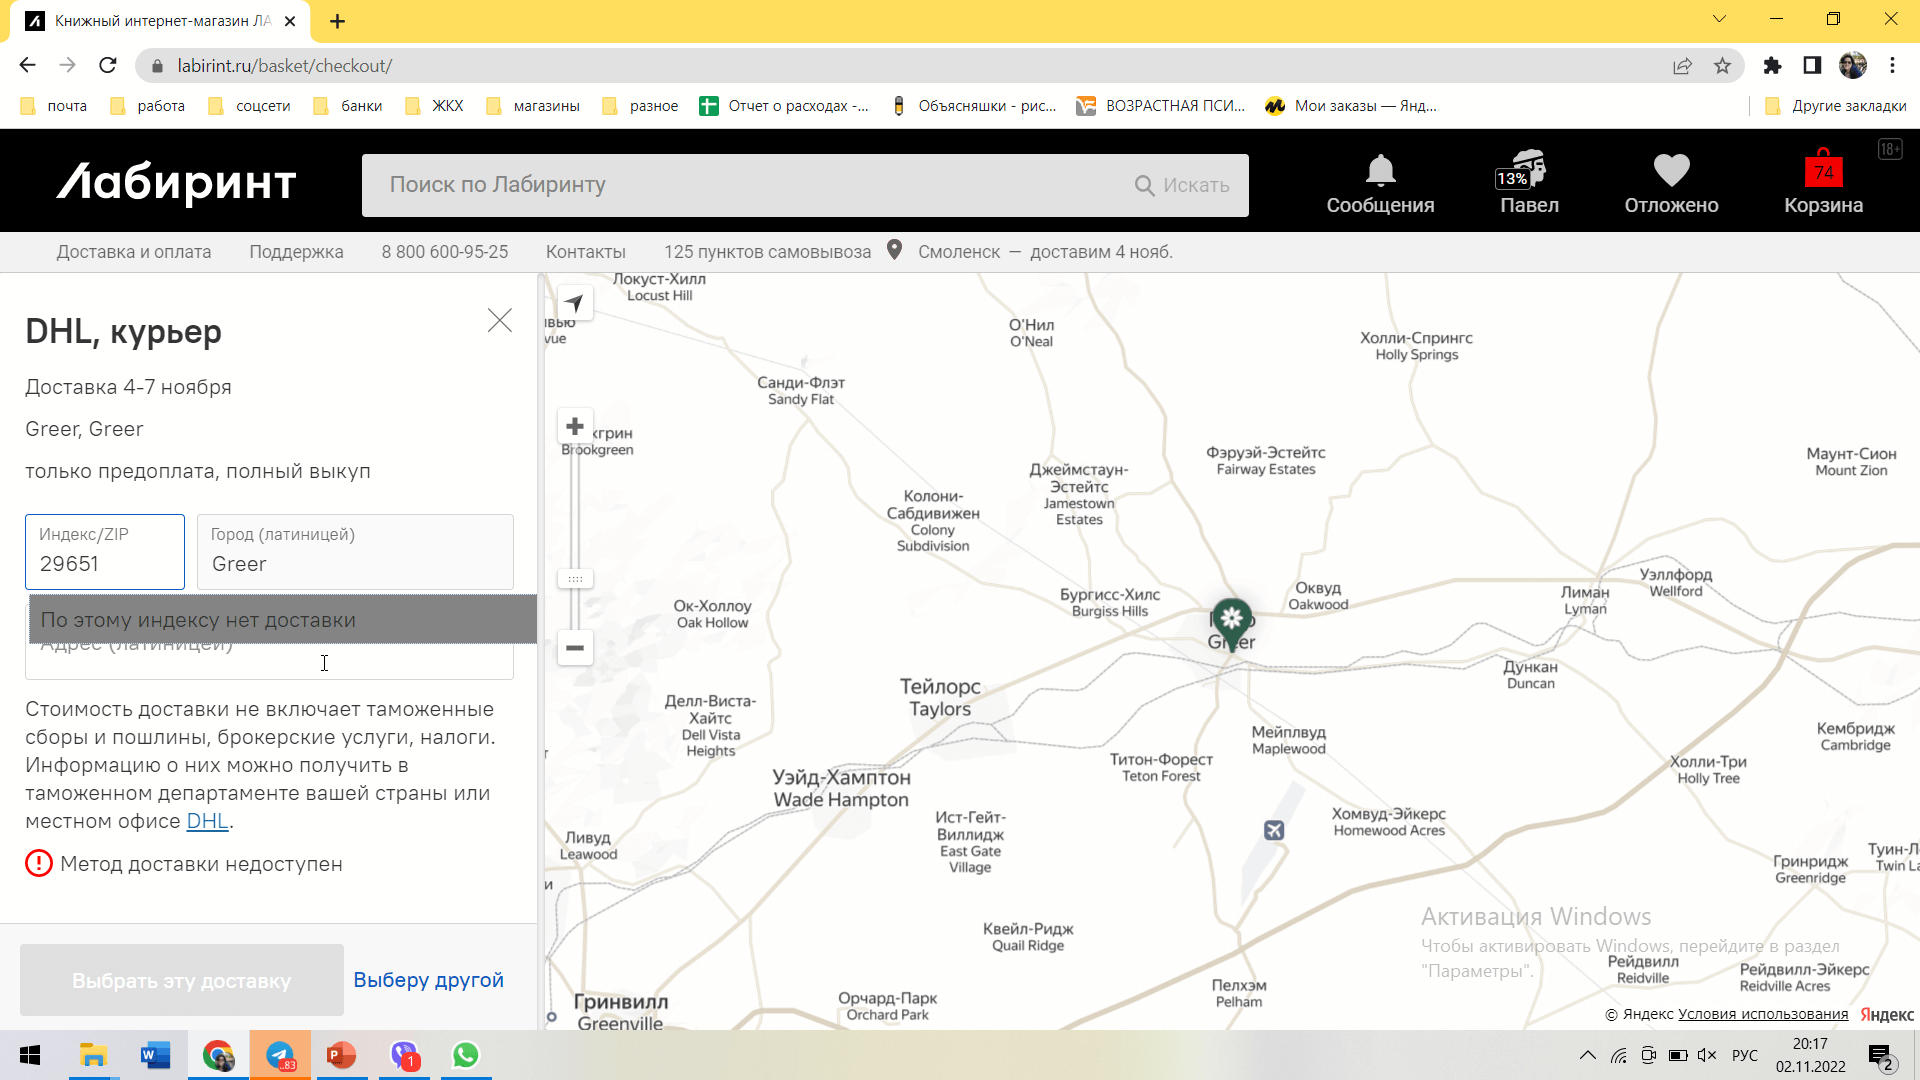Zoom in the map with plus button
The width and height of the screenshot is (1920, 1080).
point(575,427)
